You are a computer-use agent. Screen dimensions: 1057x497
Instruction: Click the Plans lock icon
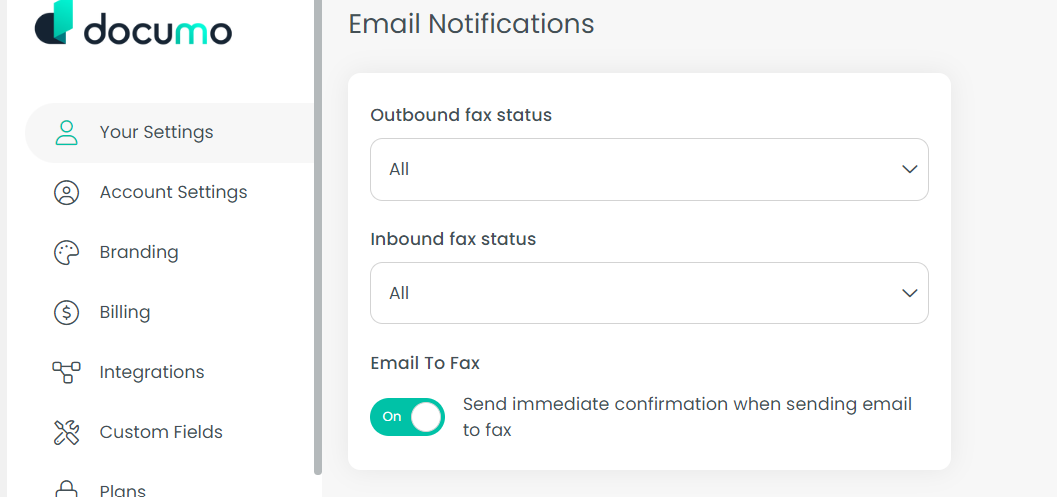67,488
